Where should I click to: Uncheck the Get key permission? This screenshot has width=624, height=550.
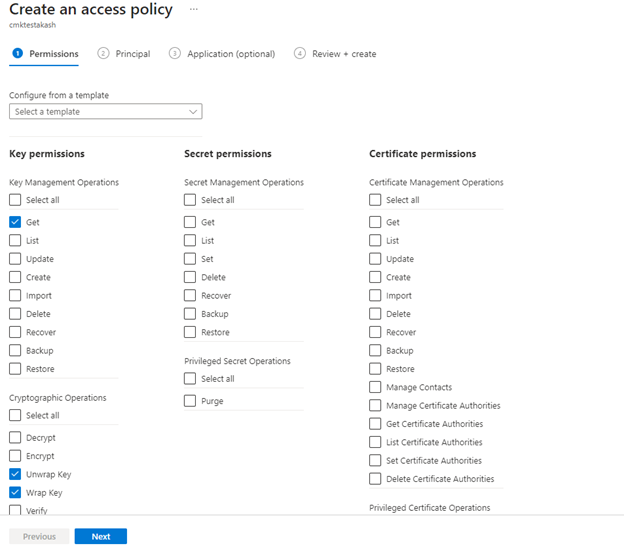point(16,222)
